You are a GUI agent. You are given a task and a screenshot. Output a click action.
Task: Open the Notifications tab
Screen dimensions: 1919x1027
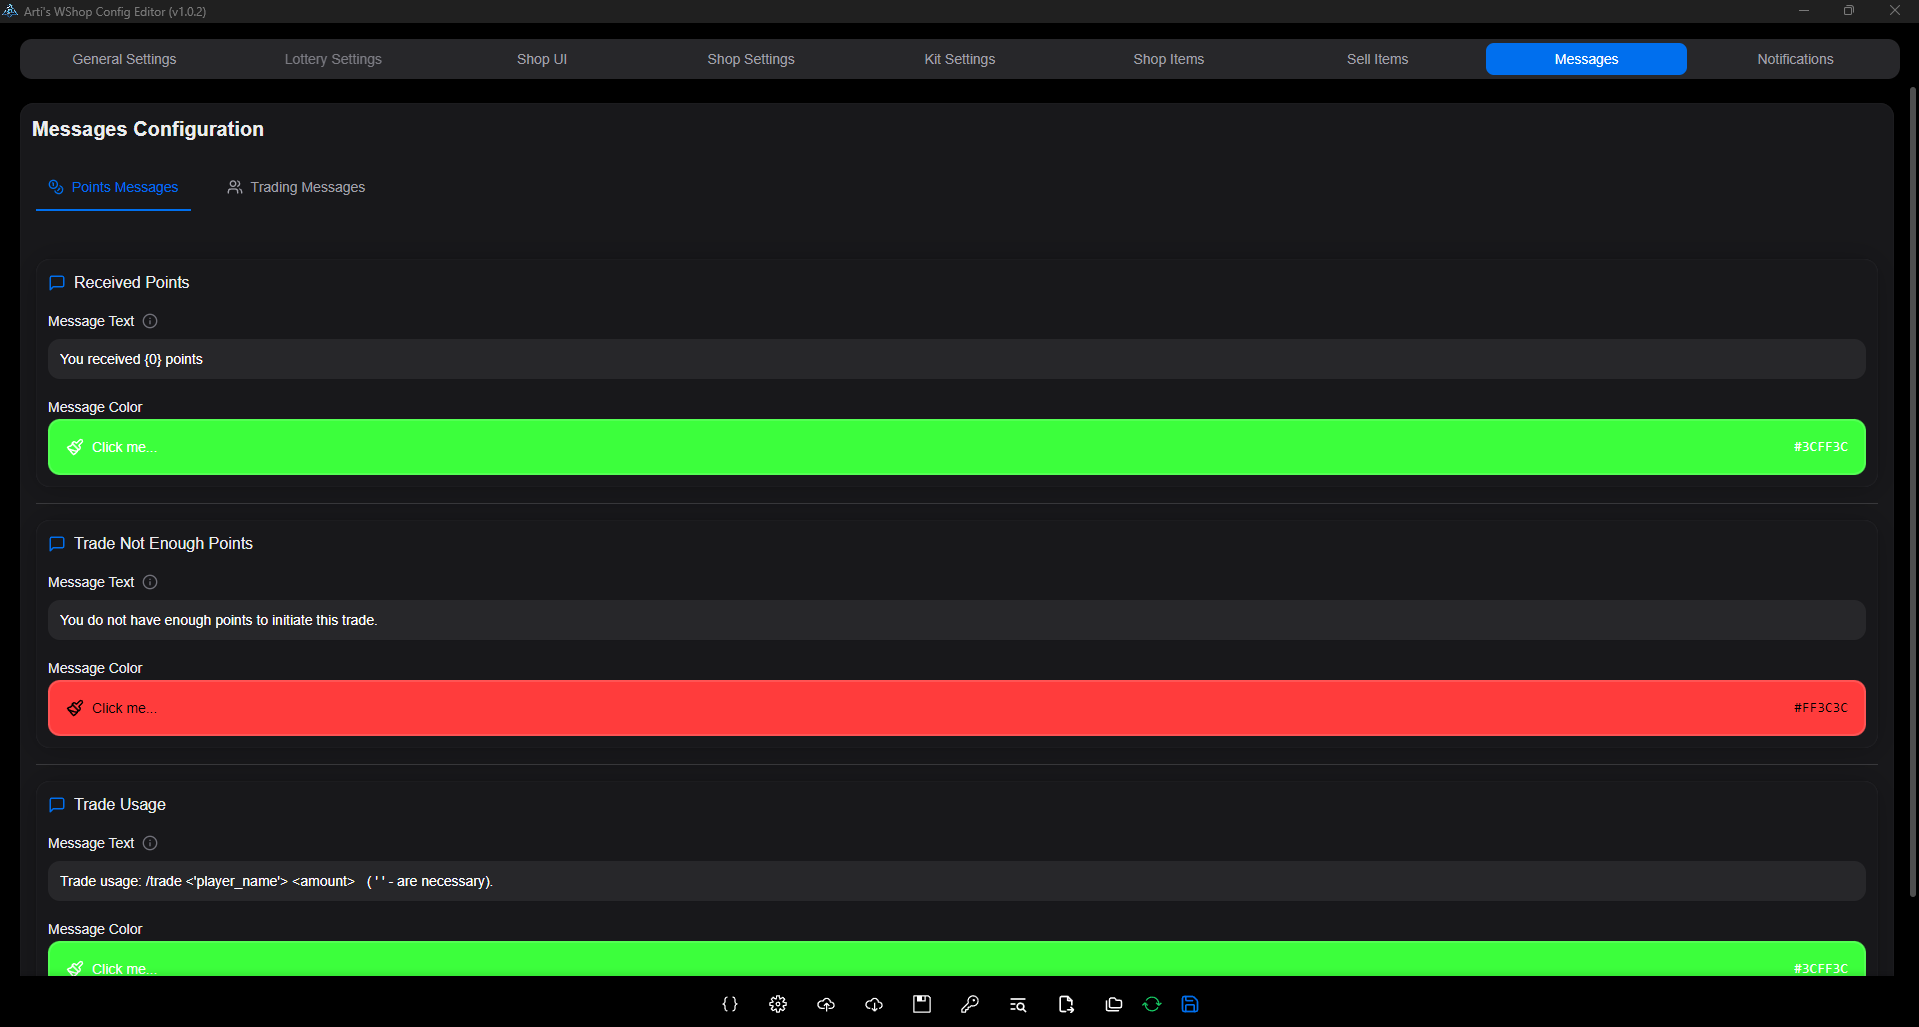1795,59
